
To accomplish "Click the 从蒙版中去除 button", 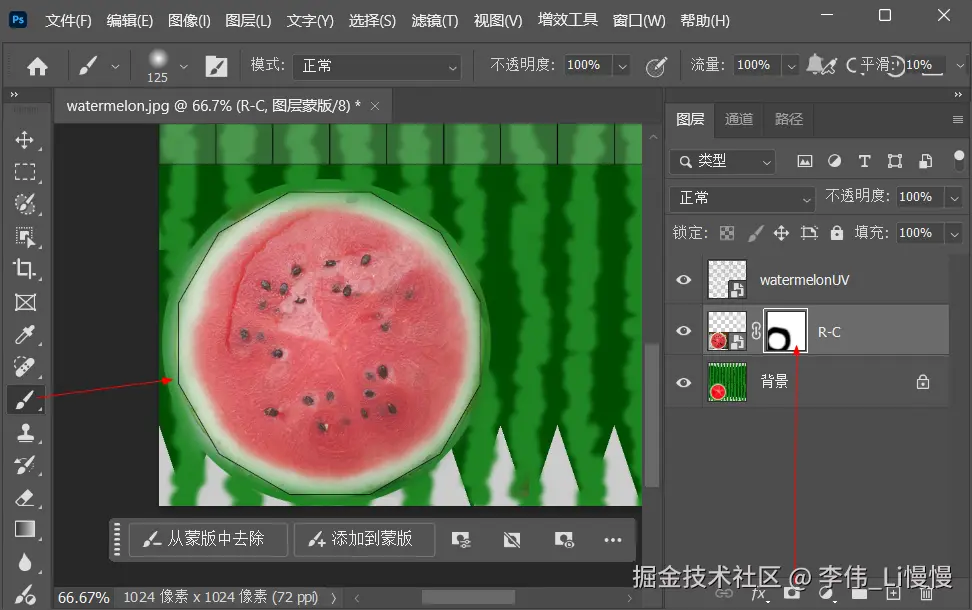I will (x=208, y=539).
